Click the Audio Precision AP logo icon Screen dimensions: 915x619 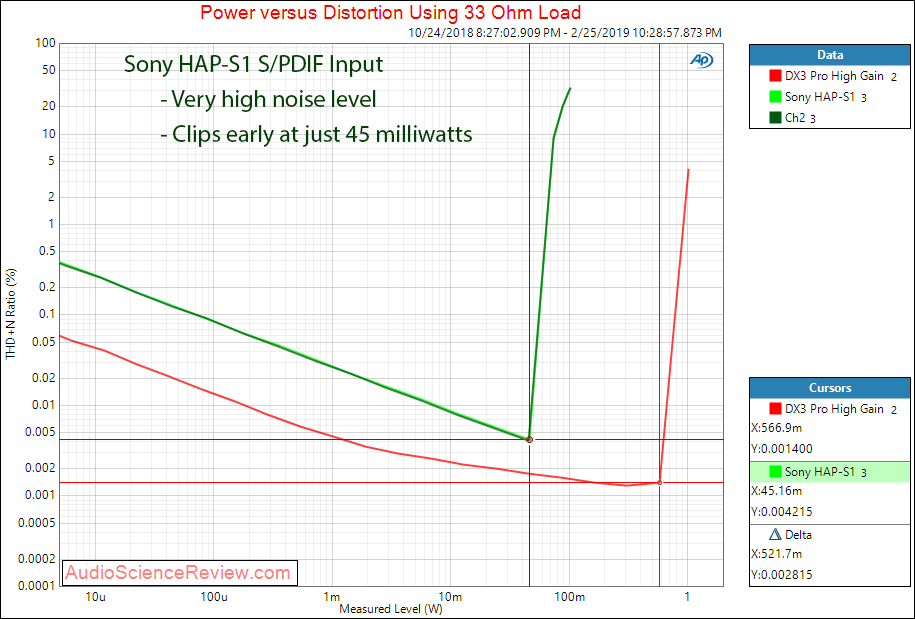701,60
